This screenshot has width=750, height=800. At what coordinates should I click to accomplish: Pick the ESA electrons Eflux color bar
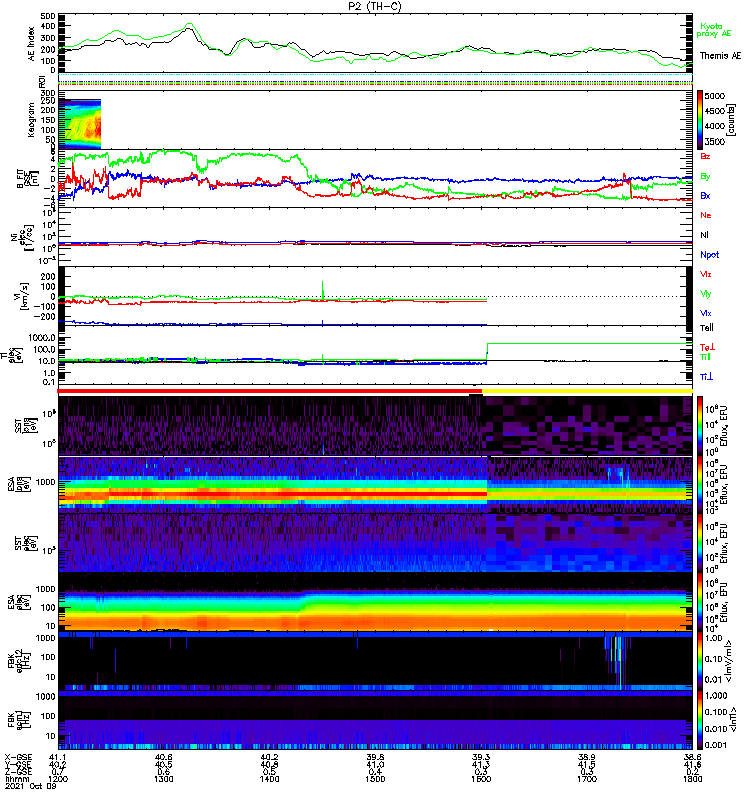[x=700, y=602]
